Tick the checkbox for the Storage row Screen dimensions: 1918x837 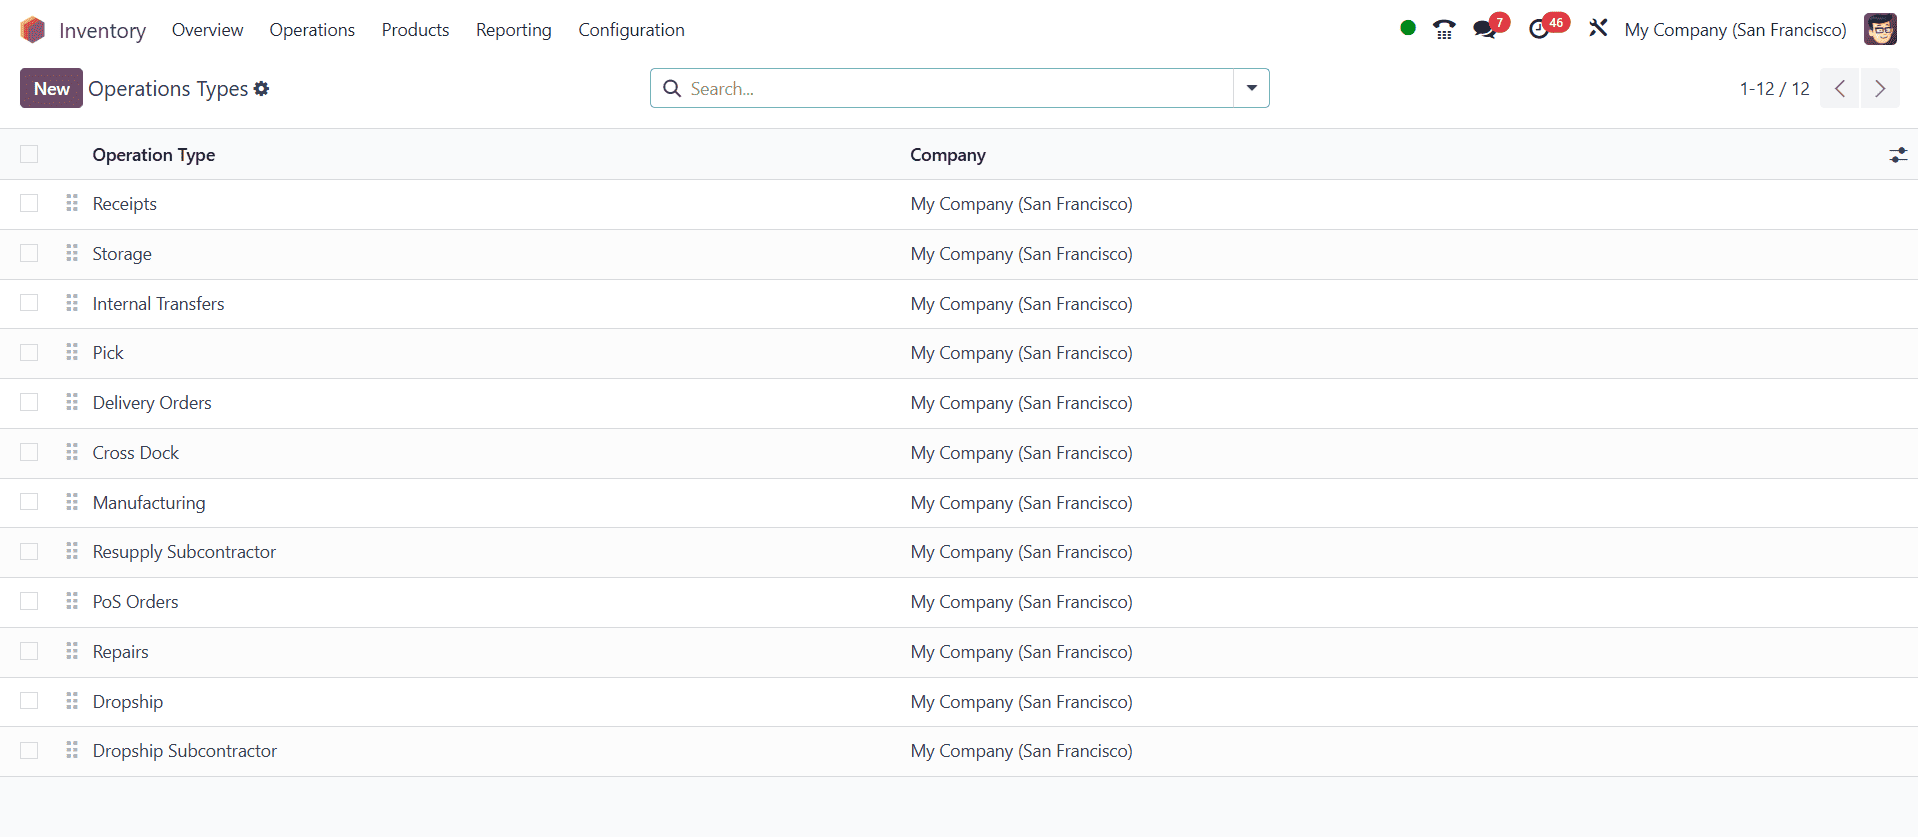click(29, 254)
